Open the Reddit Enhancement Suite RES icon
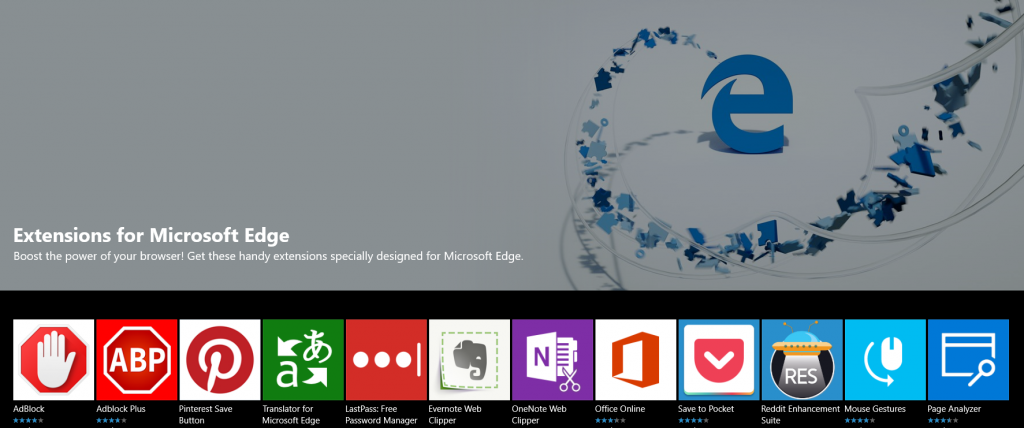Image resolution: width=1024 pixels, height=428 pixels. coord(802,359)
